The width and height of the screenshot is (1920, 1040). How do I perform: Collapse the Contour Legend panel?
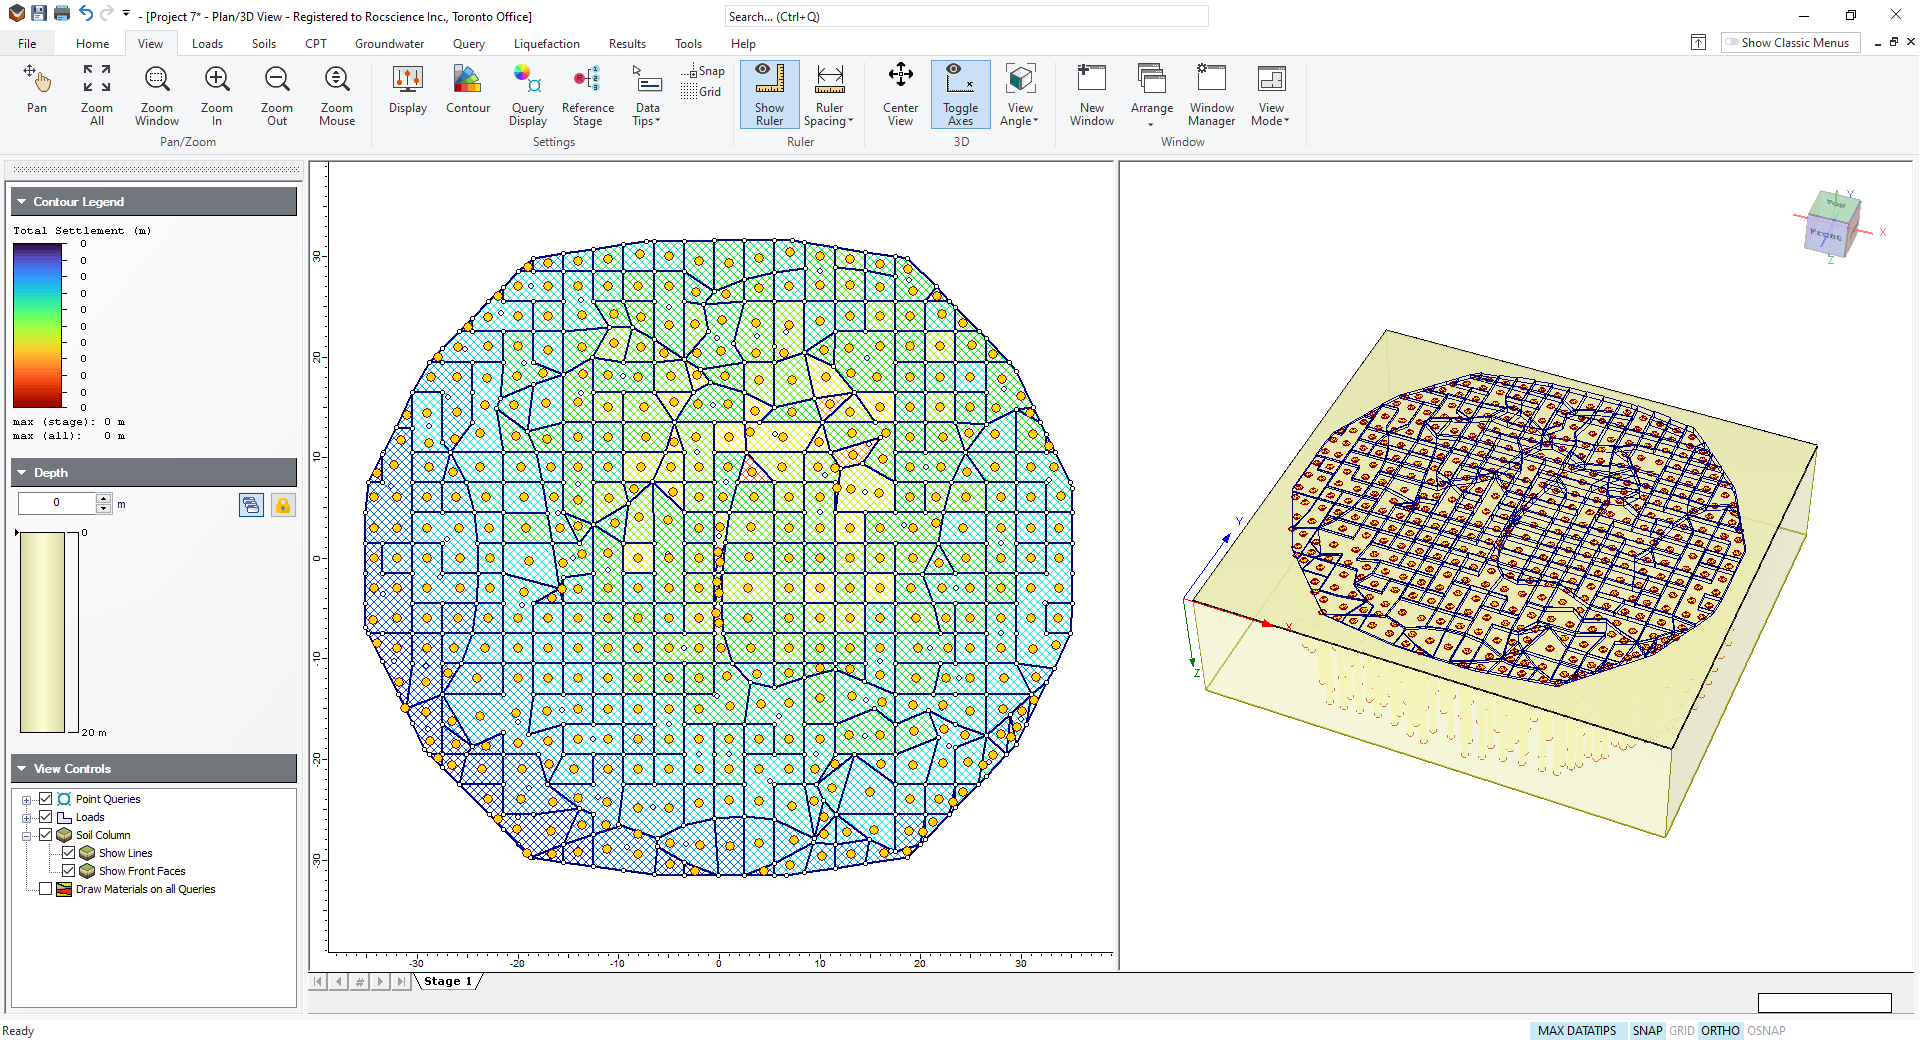pos(22,202)
